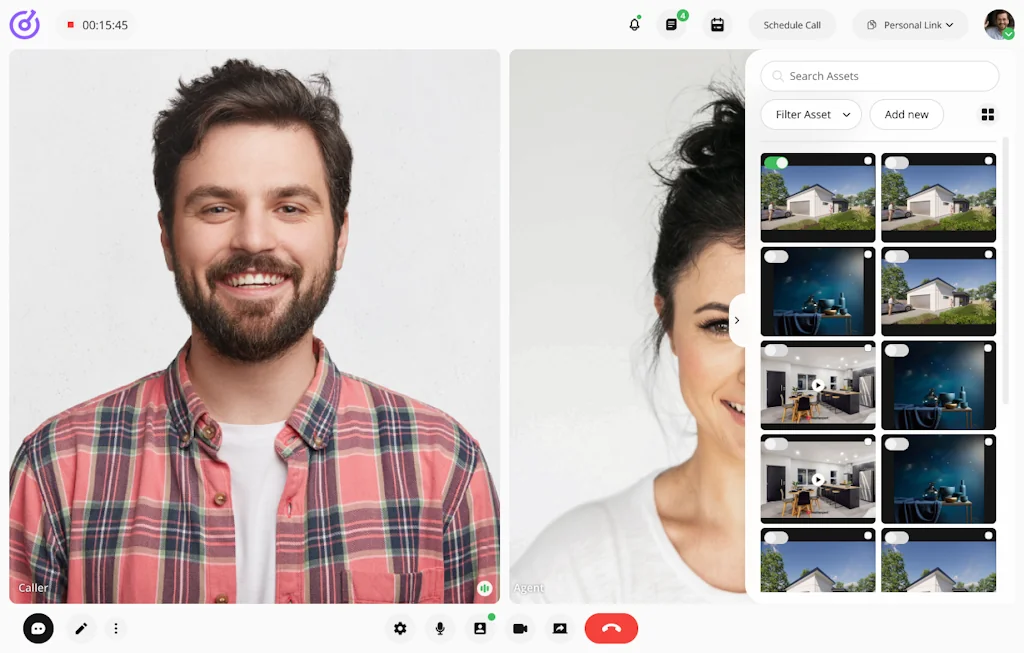The width and height of the screenshot is (1024, 653).
Task: Mute the microphone
Action: 439,628
